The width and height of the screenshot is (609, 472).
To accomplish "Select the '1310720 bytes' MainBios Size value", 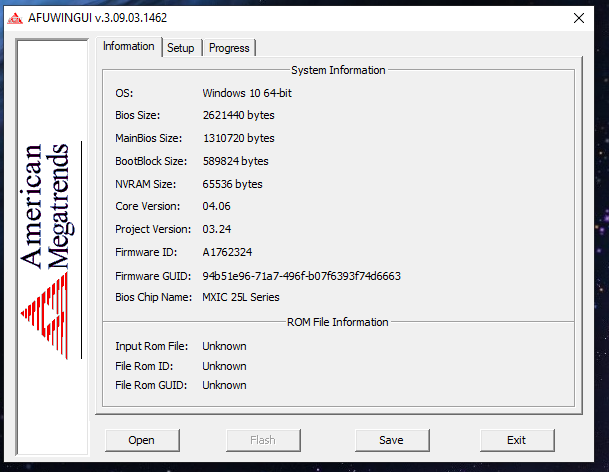I will 238,138.
